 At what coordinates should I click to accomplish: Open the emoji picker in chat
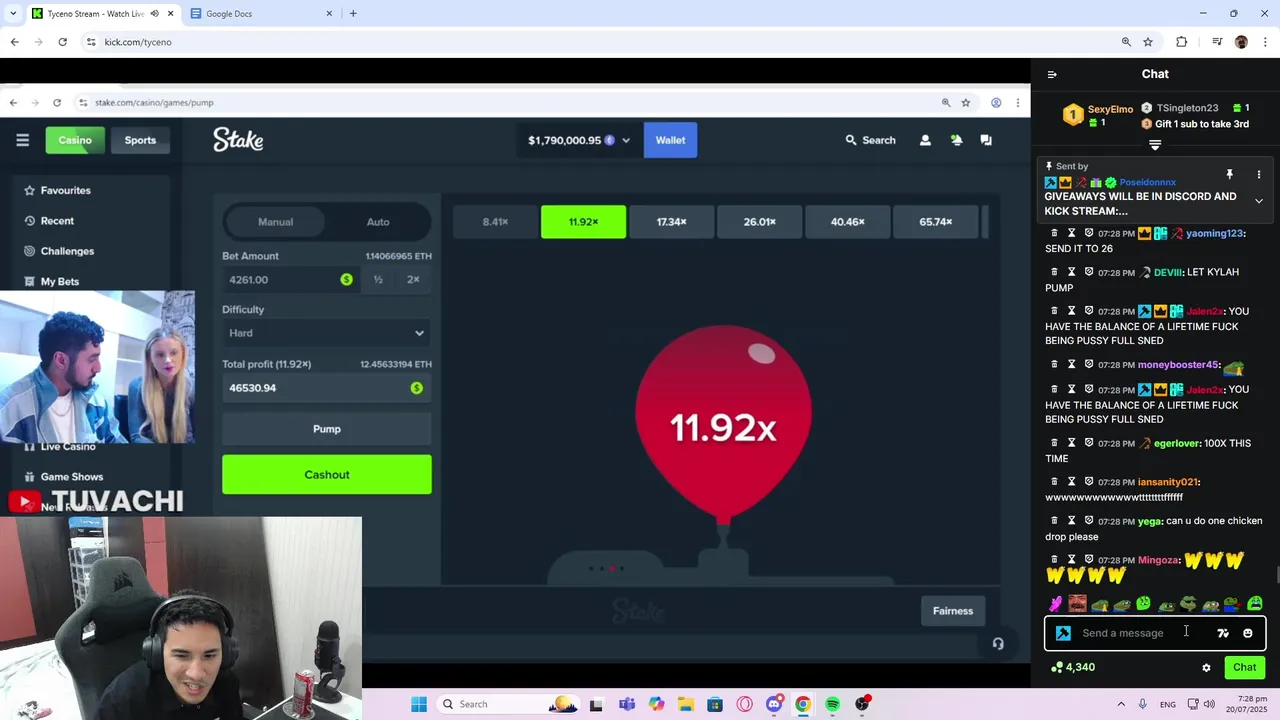1247,633
